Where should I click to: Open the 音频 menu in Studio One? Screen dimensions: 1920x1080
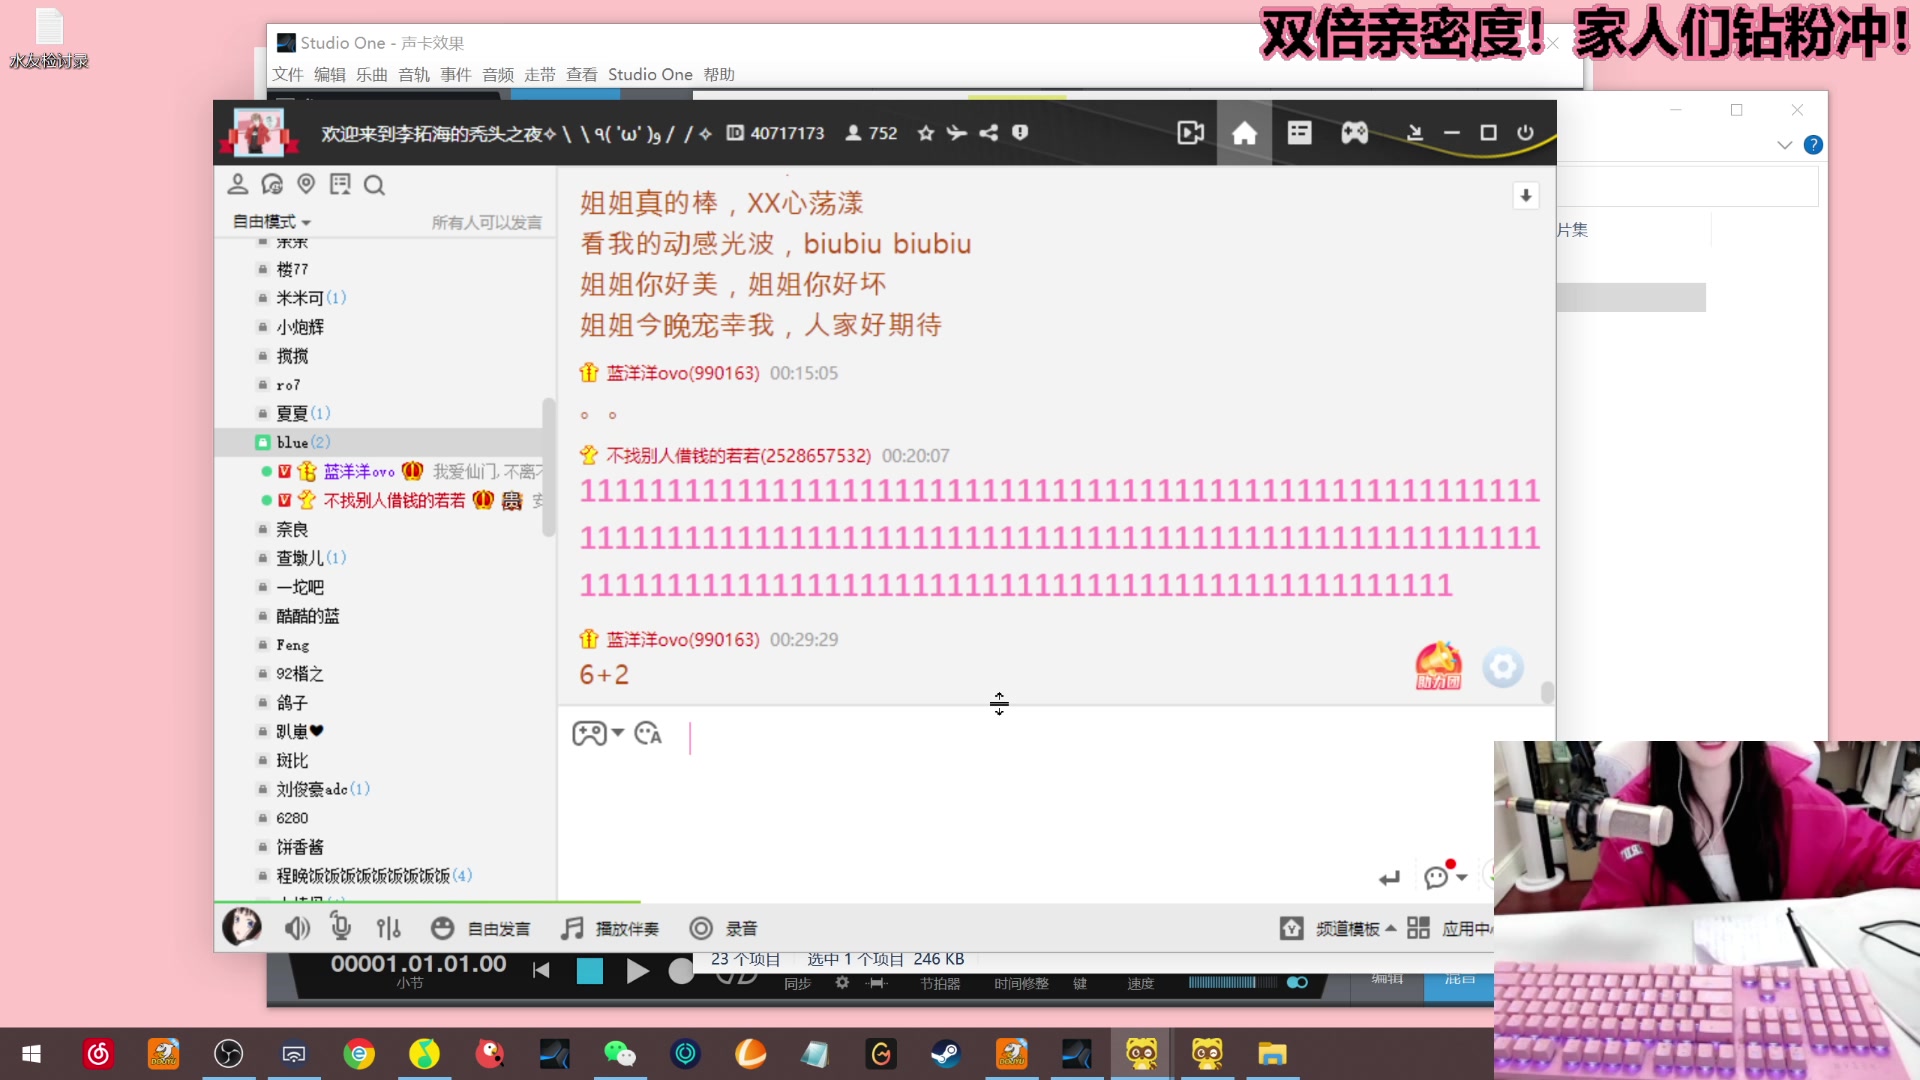pos(497,74)
